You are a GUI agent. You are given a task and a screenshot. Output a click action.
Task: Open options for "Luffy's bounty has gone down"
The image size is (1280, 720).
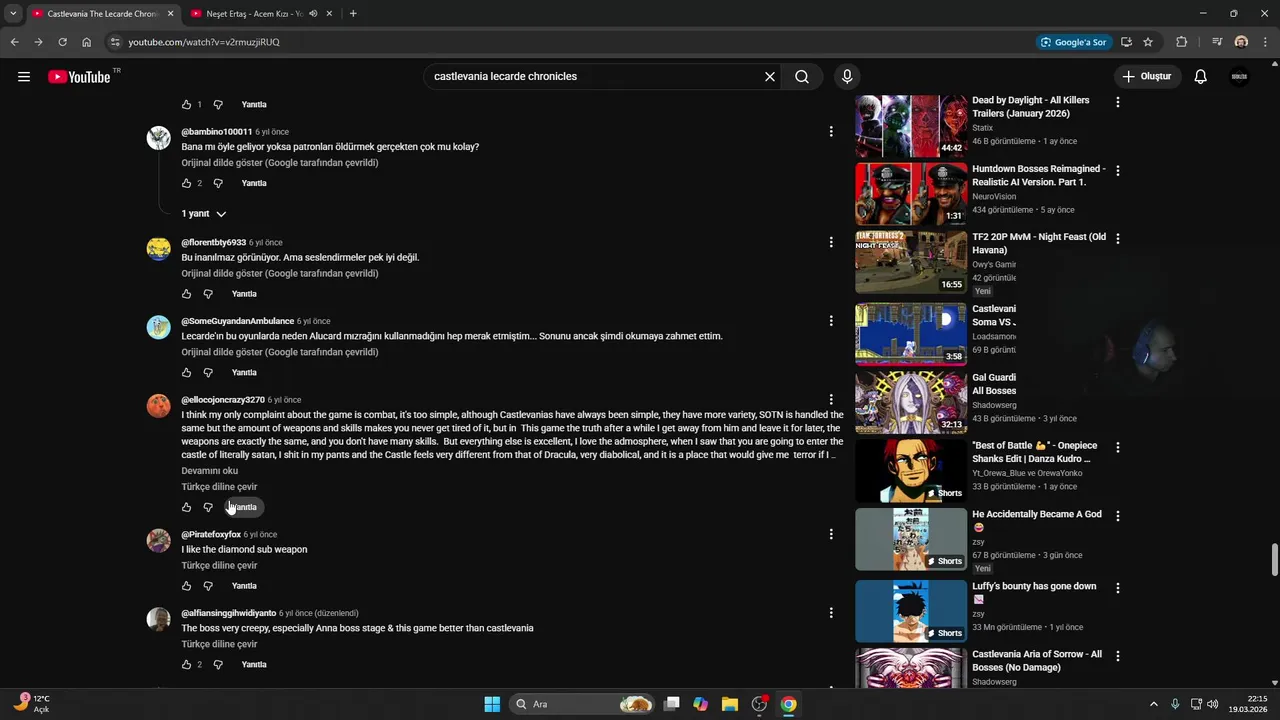[1118, 588]
